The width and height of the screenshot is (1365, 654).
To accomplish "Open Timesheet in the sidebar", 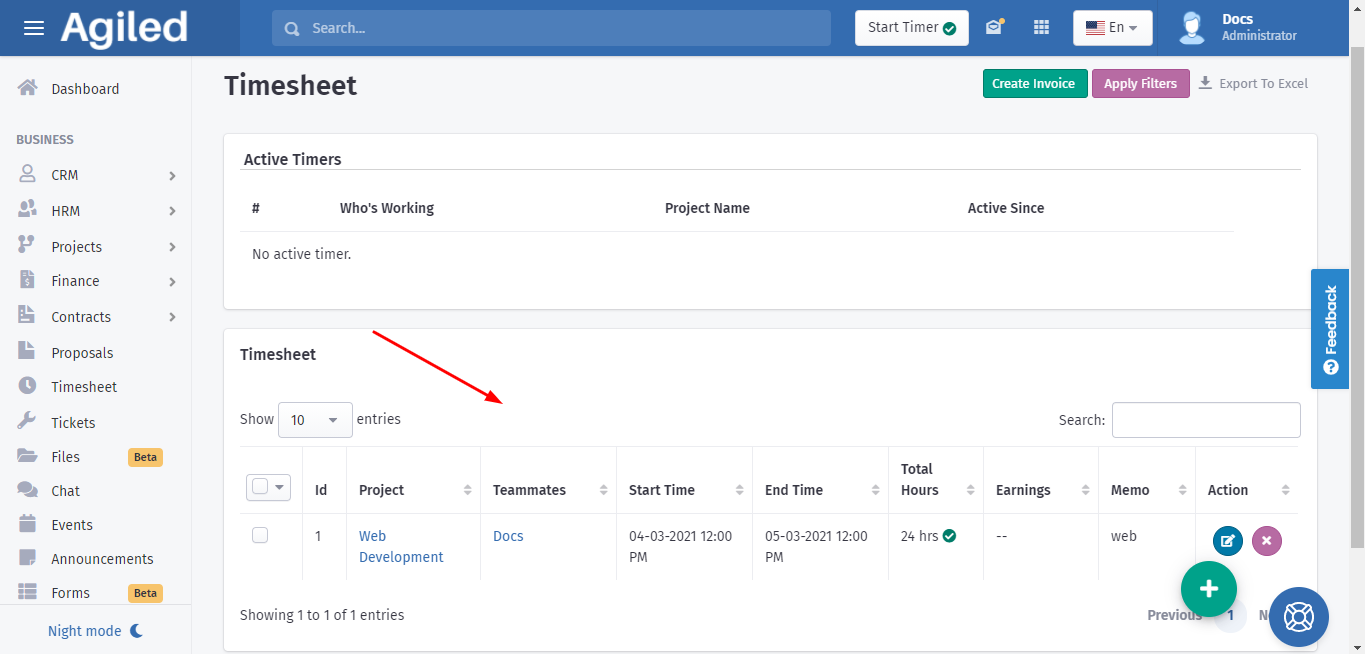I will pyautogui.click(x=84, y=387).
